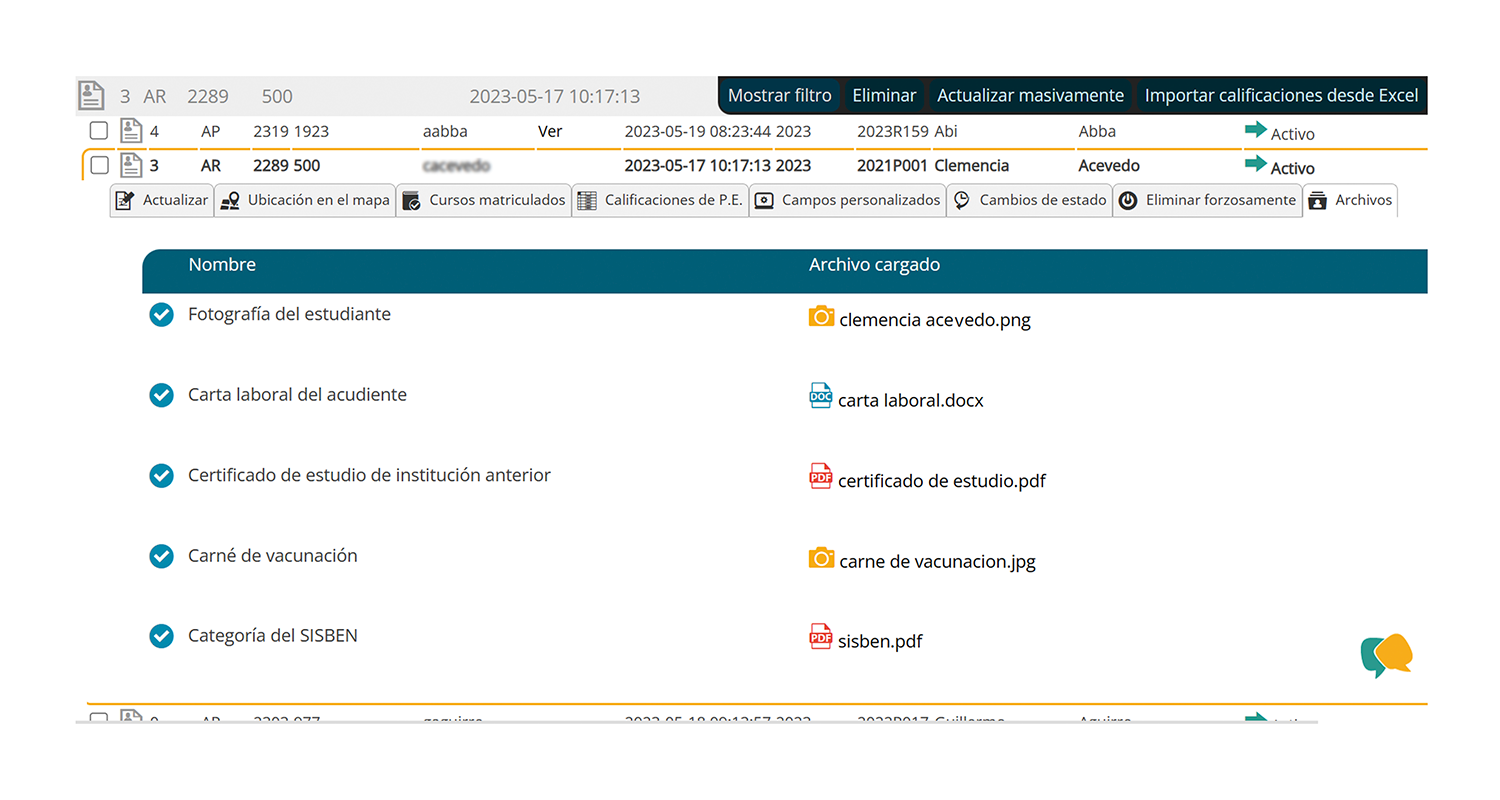1500x800 pixels.
Task: Click the student record icon for Clemencia row
Action: 131,165
